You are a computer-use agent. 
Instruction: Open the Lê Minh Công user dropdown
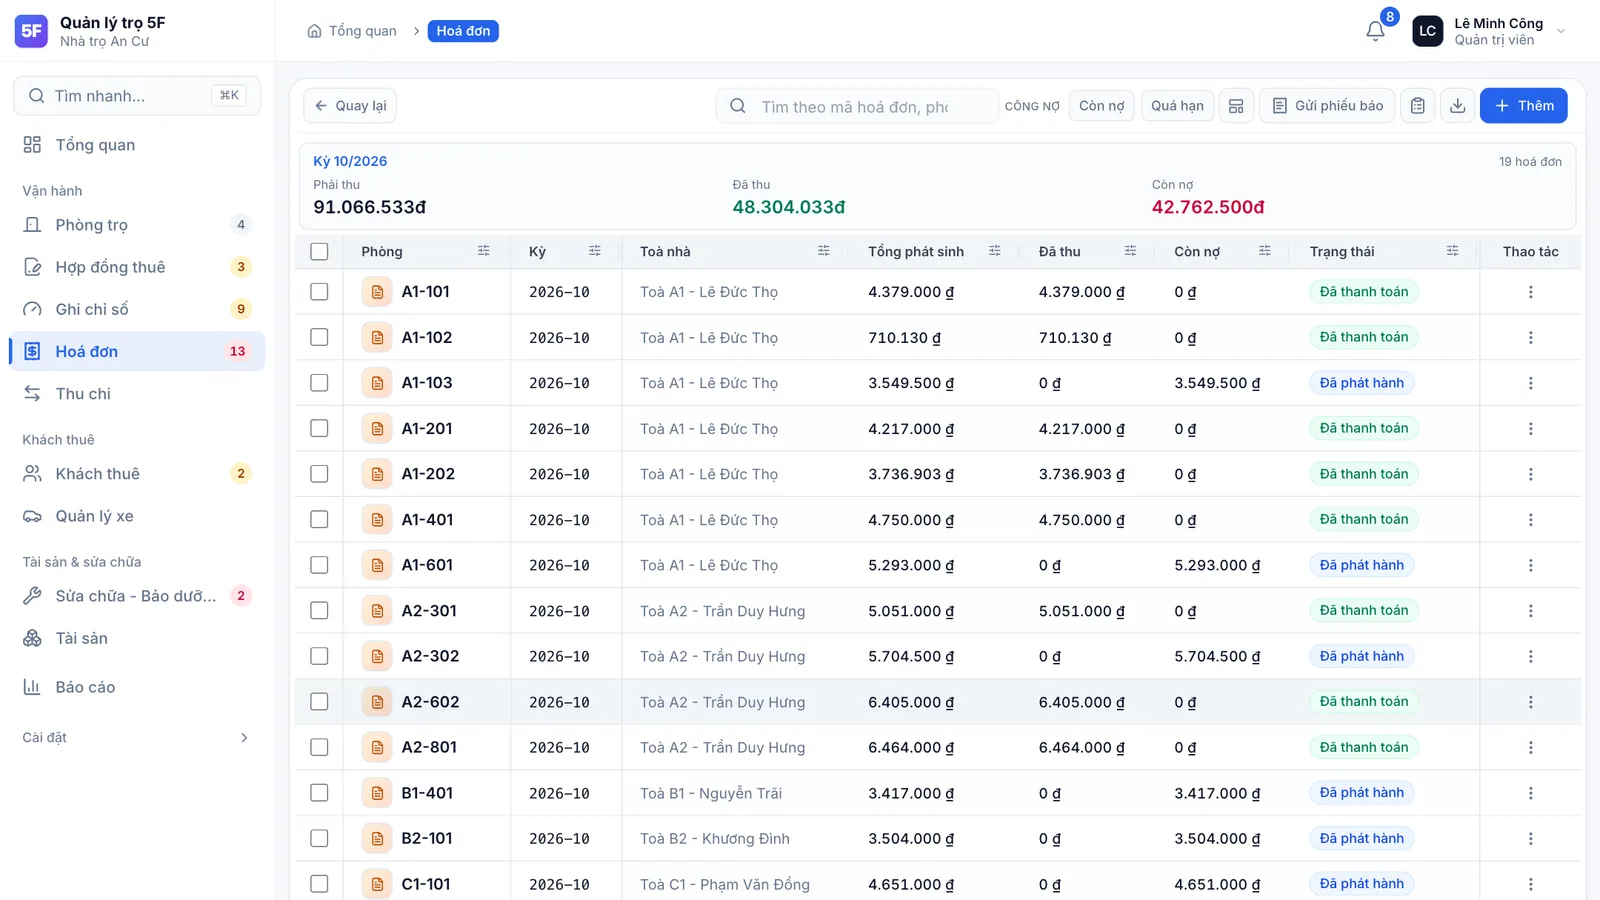coord(1489,31)
